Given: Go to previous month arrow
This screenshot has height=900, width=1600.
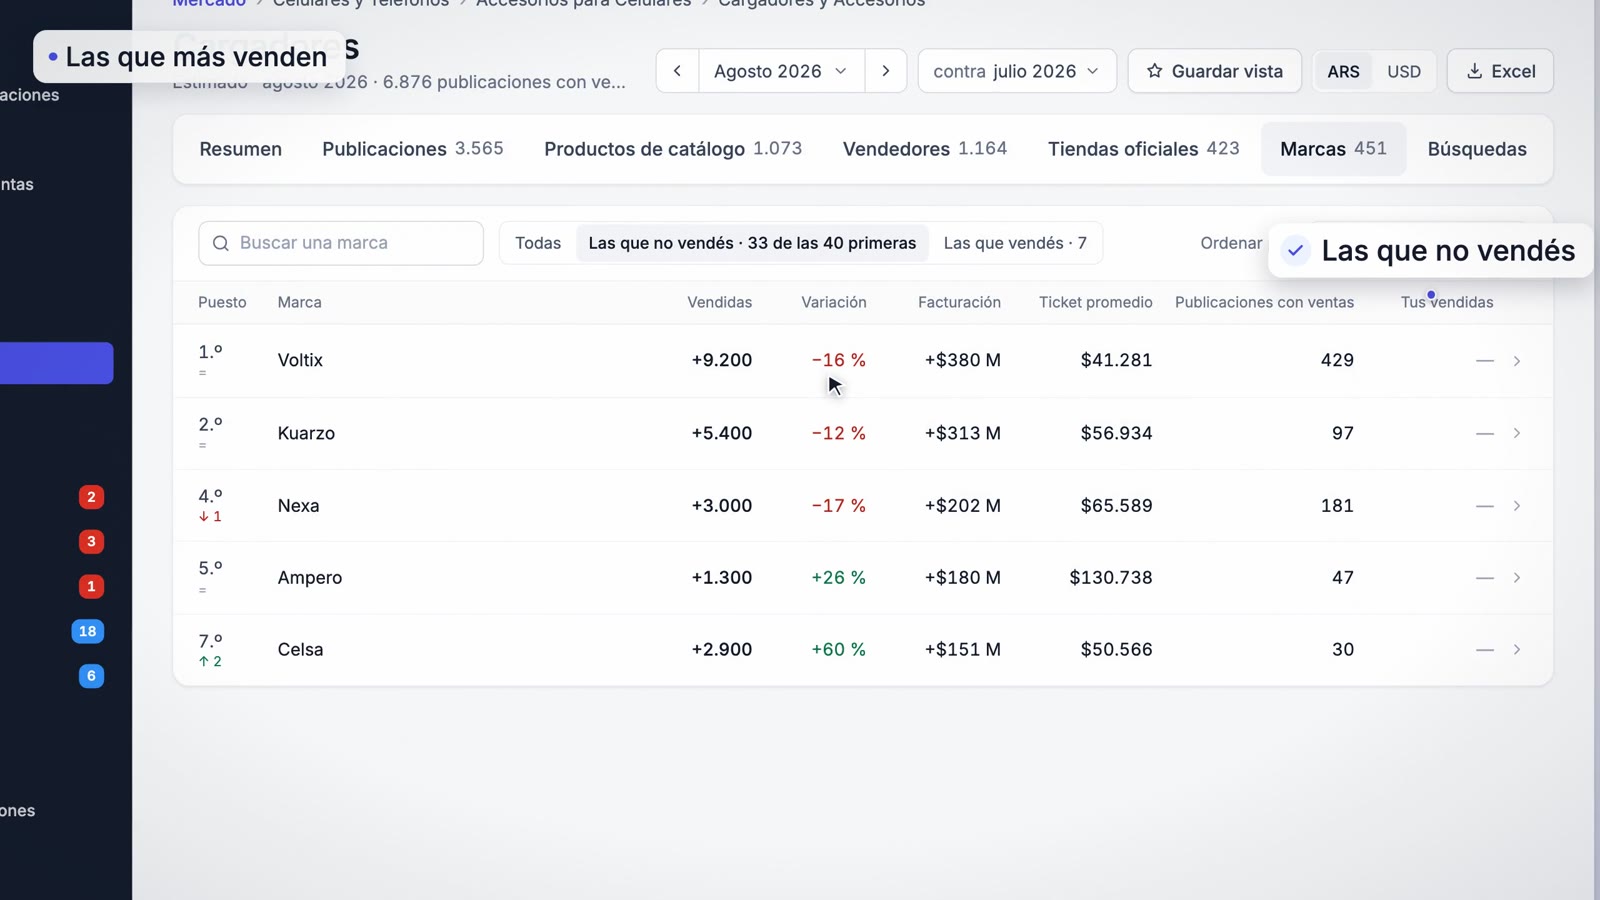Looking at the screenshot, I should 677,71.
